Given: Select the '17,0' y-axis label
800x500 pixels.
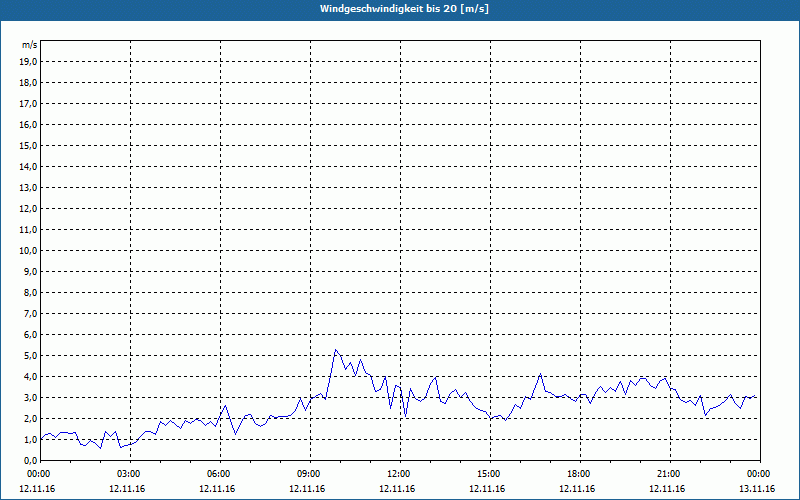Looking at the screenshot, I should (x=29, y=104).
